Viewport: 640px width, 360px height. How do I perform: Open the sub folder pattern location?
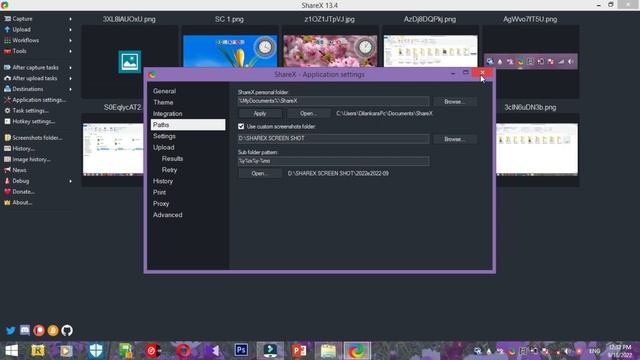coord(260,173)
